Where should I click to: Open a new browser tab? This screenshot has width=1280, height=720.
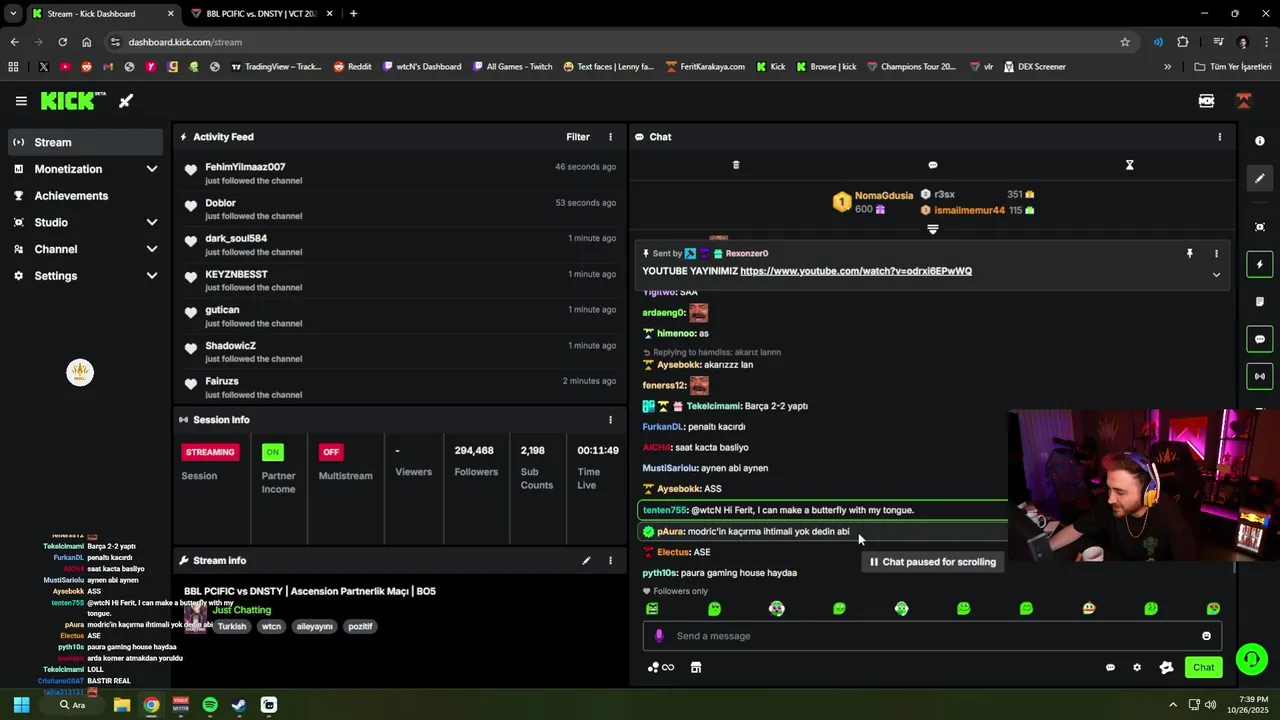[x=353, y=13]
